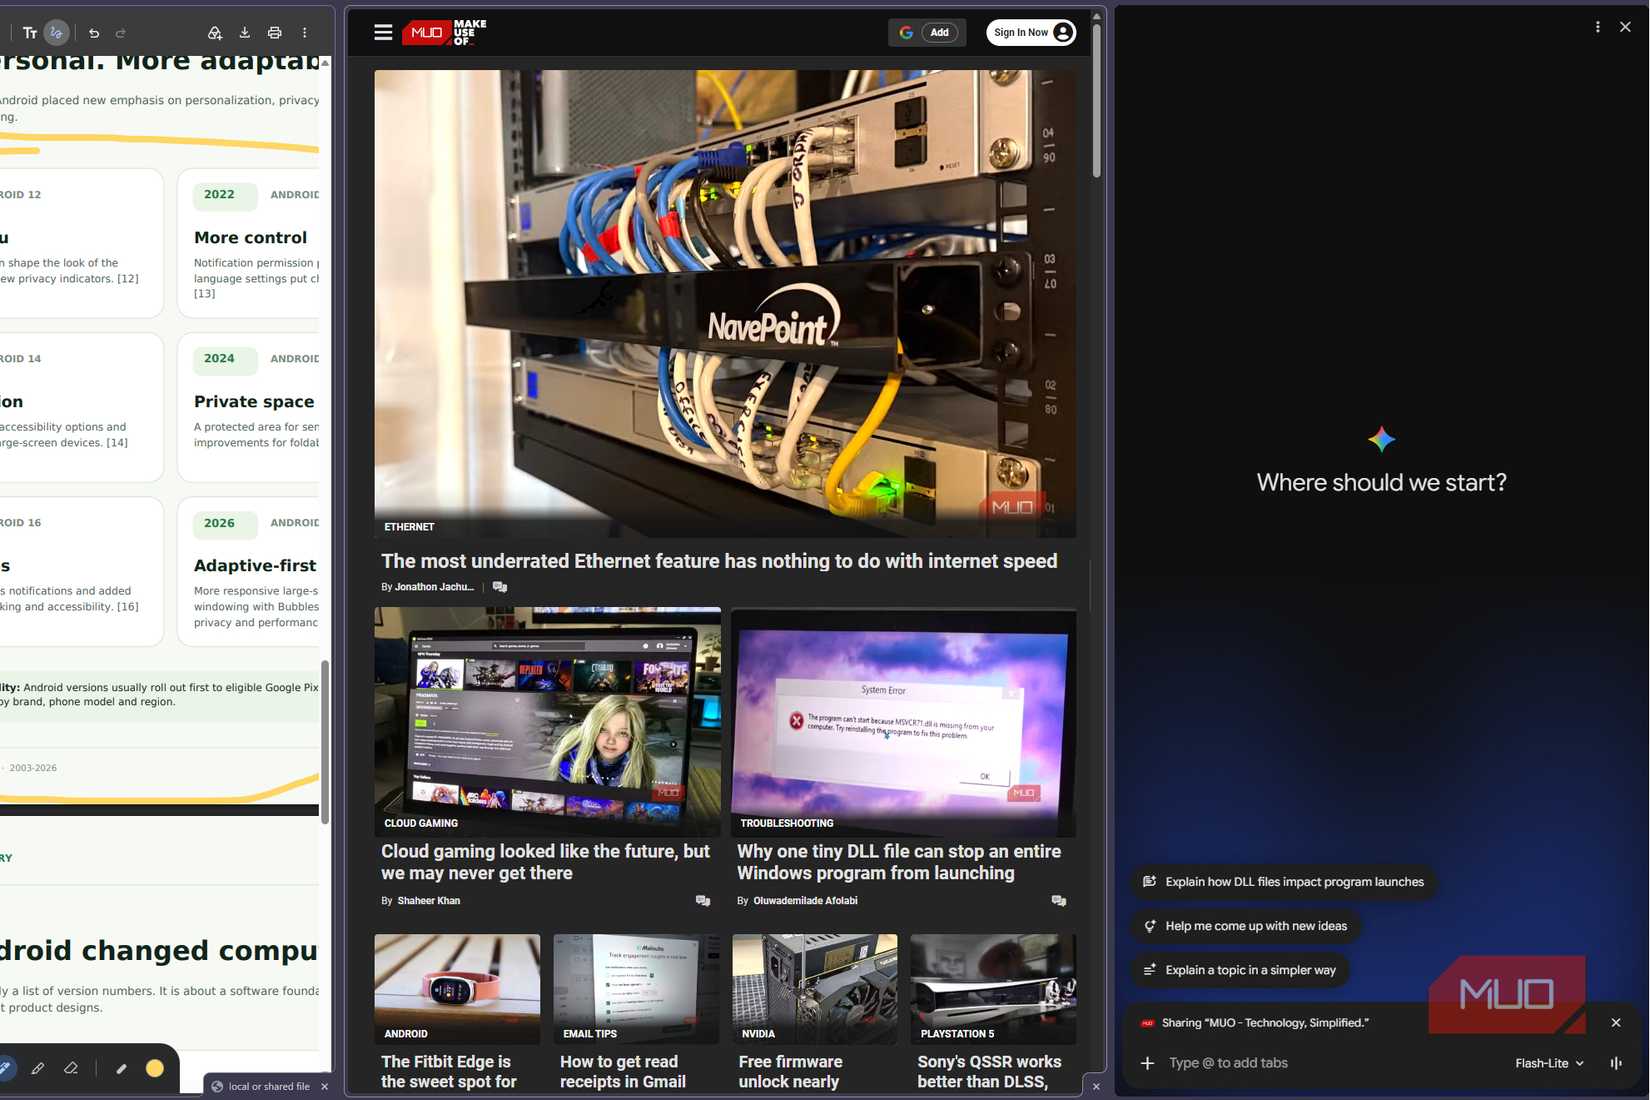Image resolution: width=1650 pixels, height=1100 pixels.
Task: Print the PDF document
Action: (274, 33)
